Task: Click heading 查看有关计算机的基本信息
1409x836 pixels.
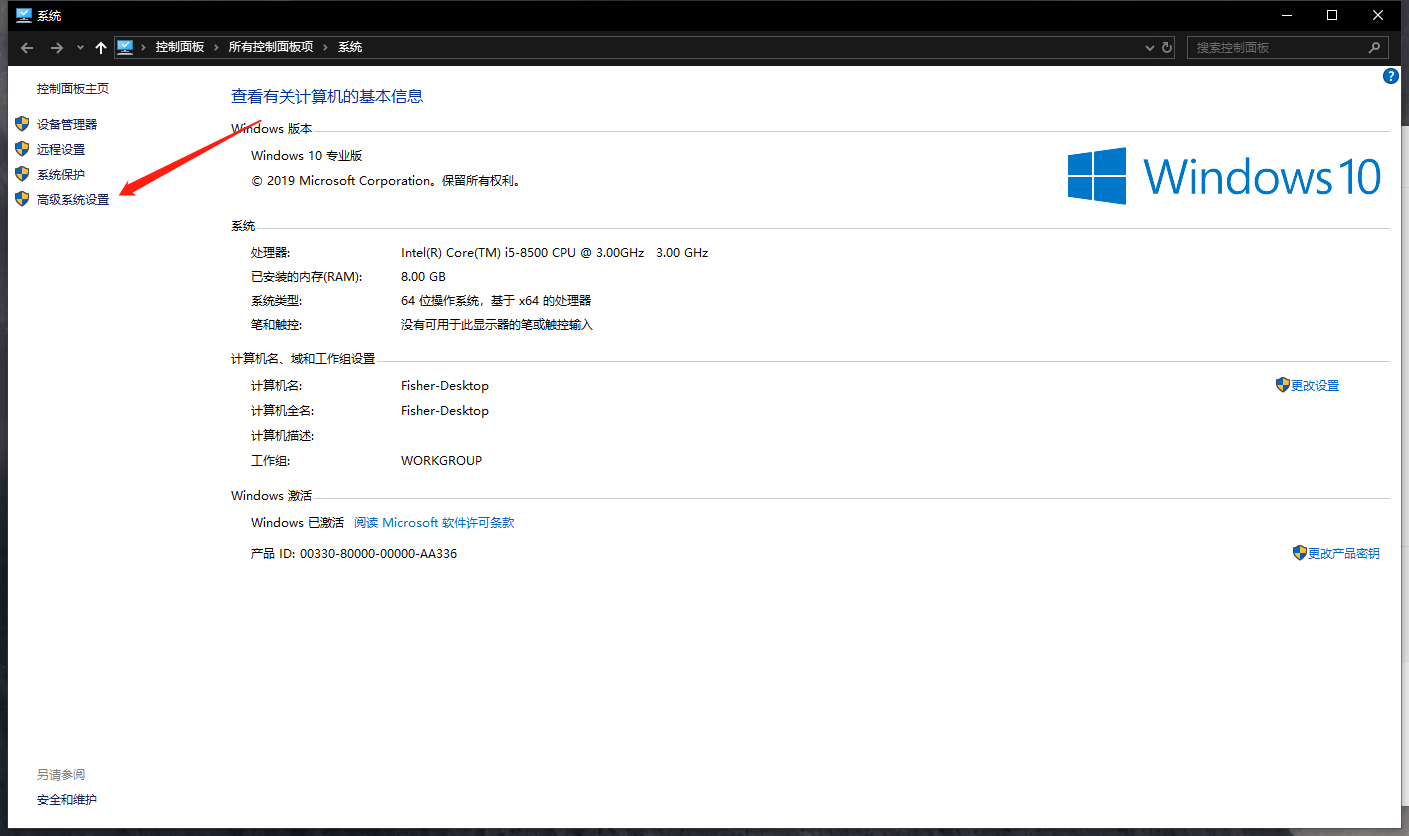Action: click(327, 97)
